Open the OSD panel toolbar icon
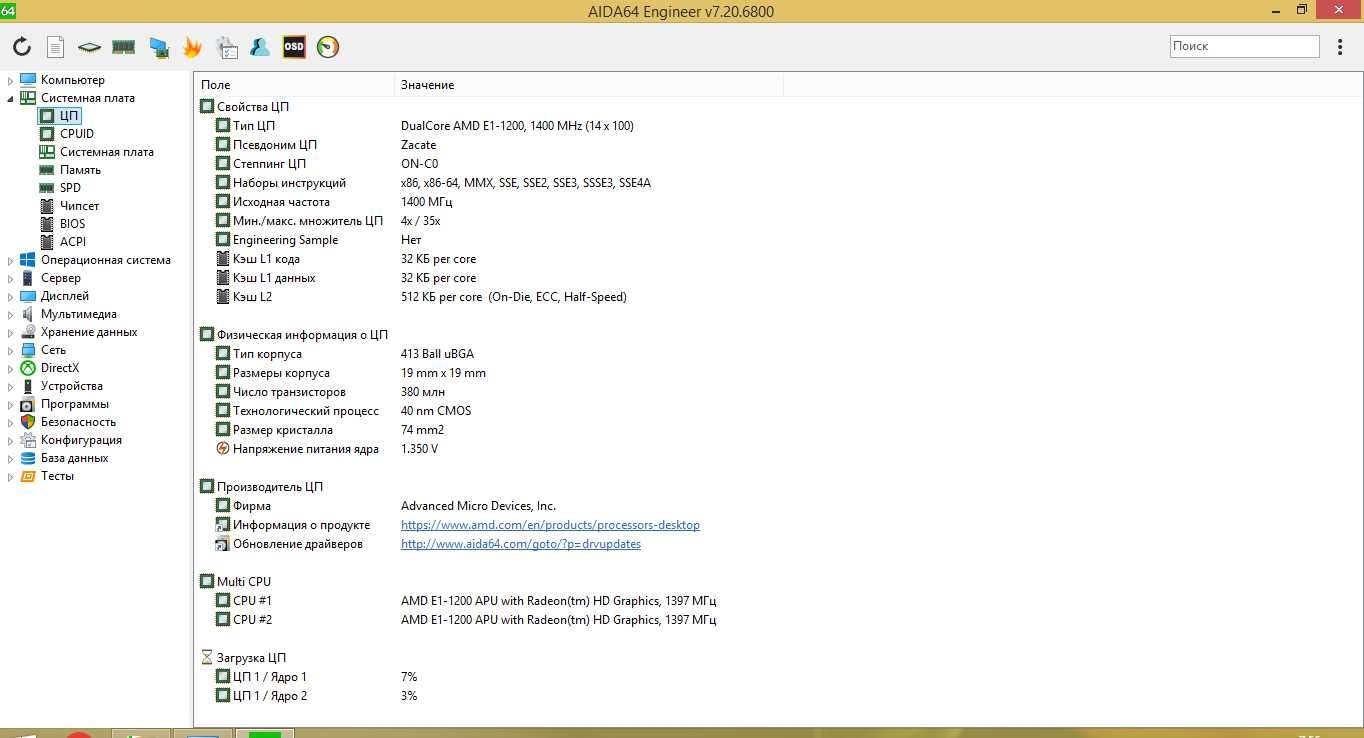The width and height of the screenshot is (1364, 738). point(294,47)
